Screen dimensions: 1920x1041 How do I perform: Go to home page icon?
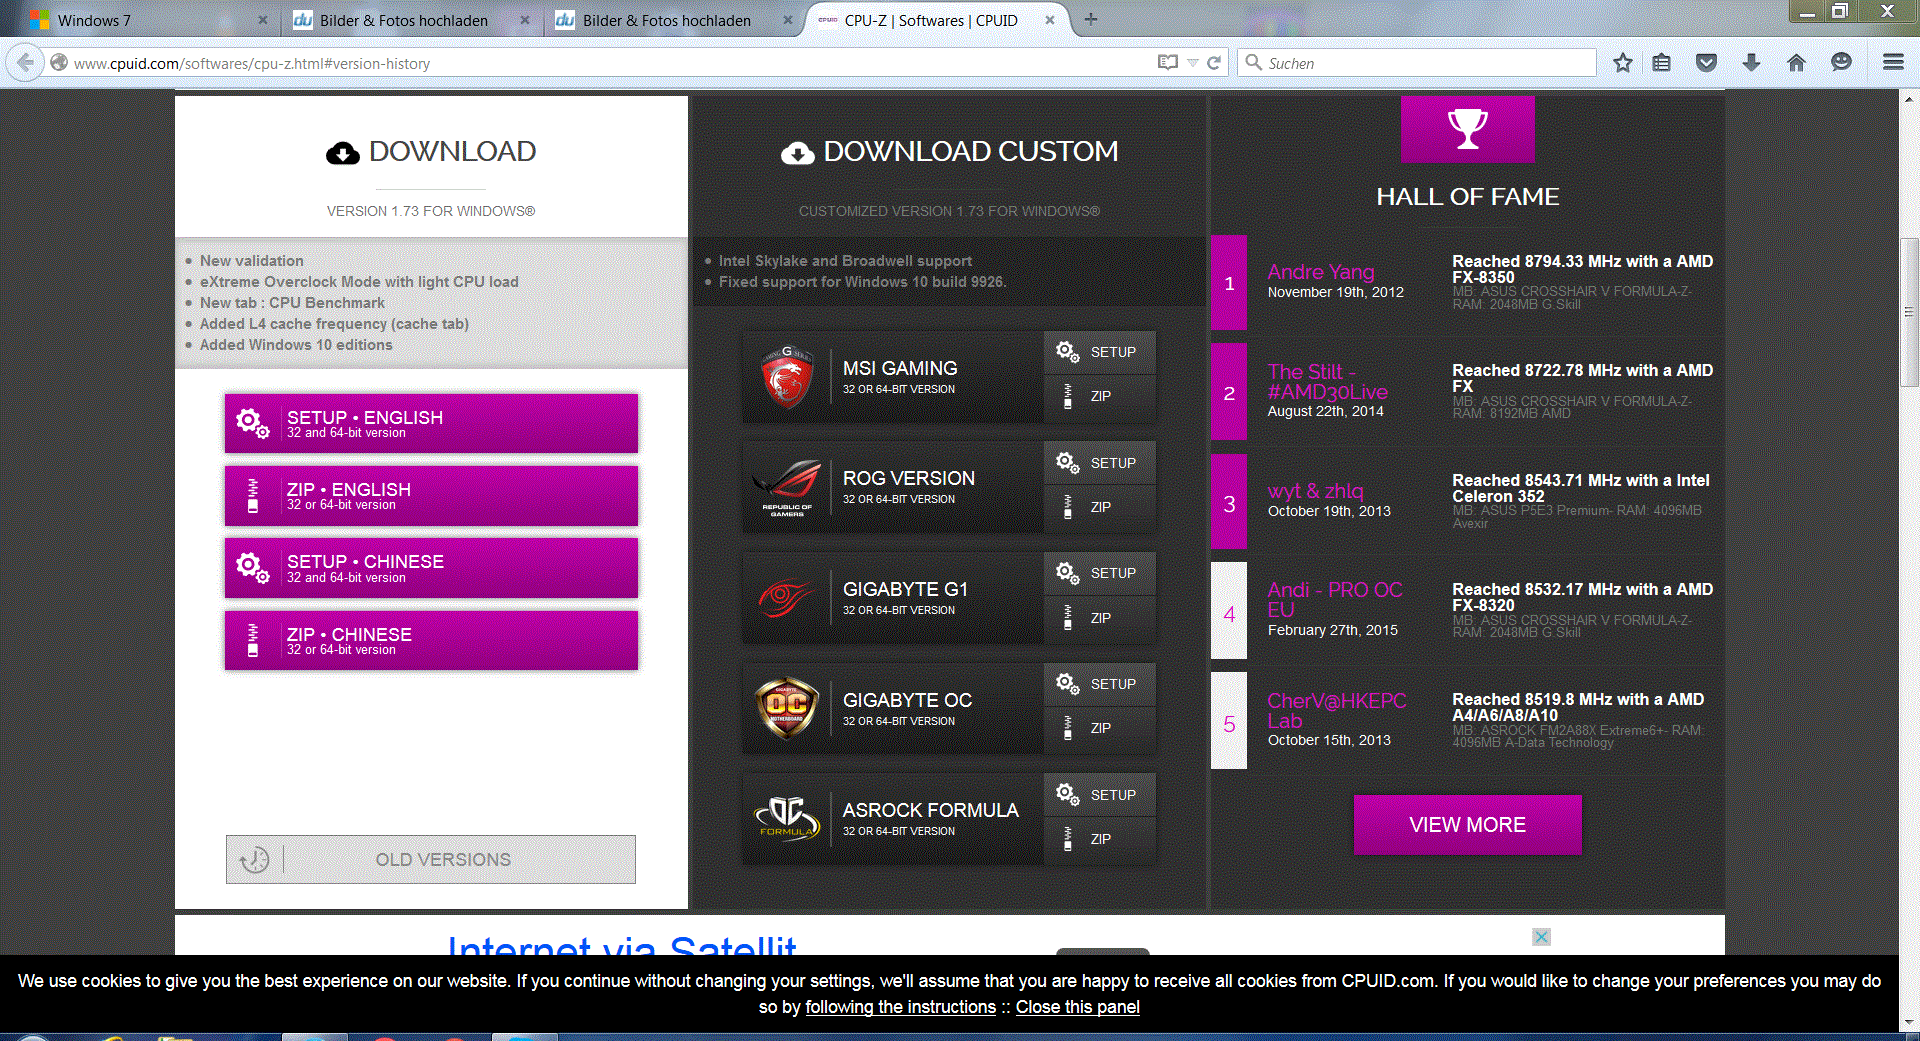1796,63
